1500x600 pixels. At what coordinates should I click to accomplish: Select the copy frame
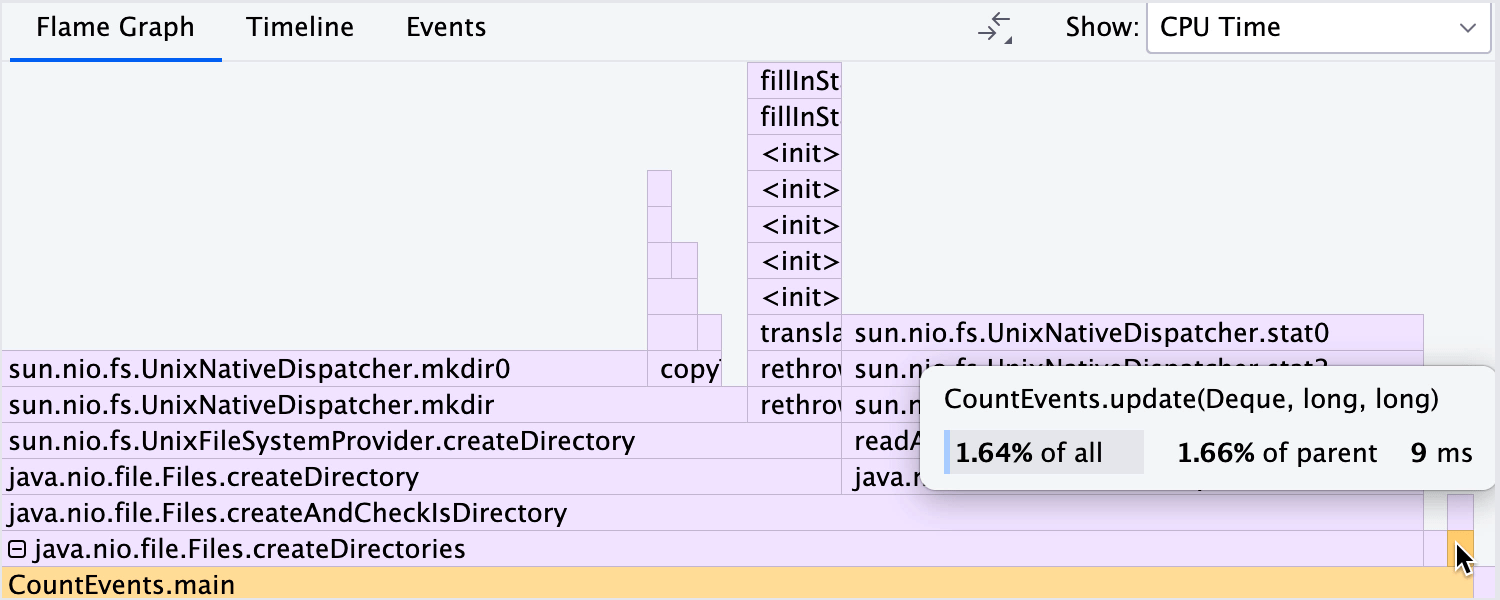[685, 369]
